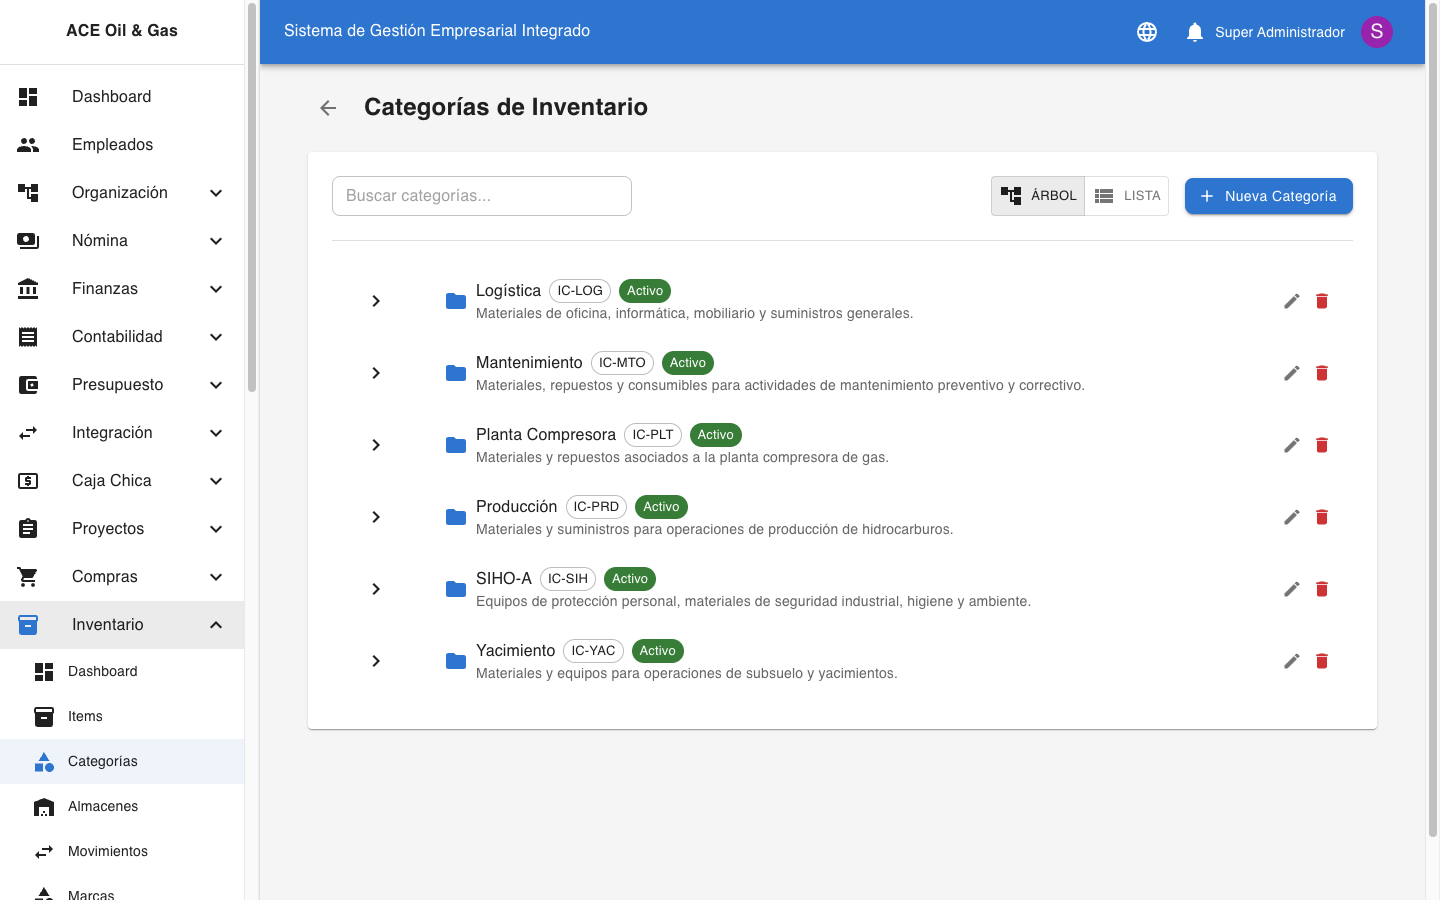The image size is (1440, 900).
Task: Delete the Yacimiento category using the trash icon
Action: pos(1321,661)
